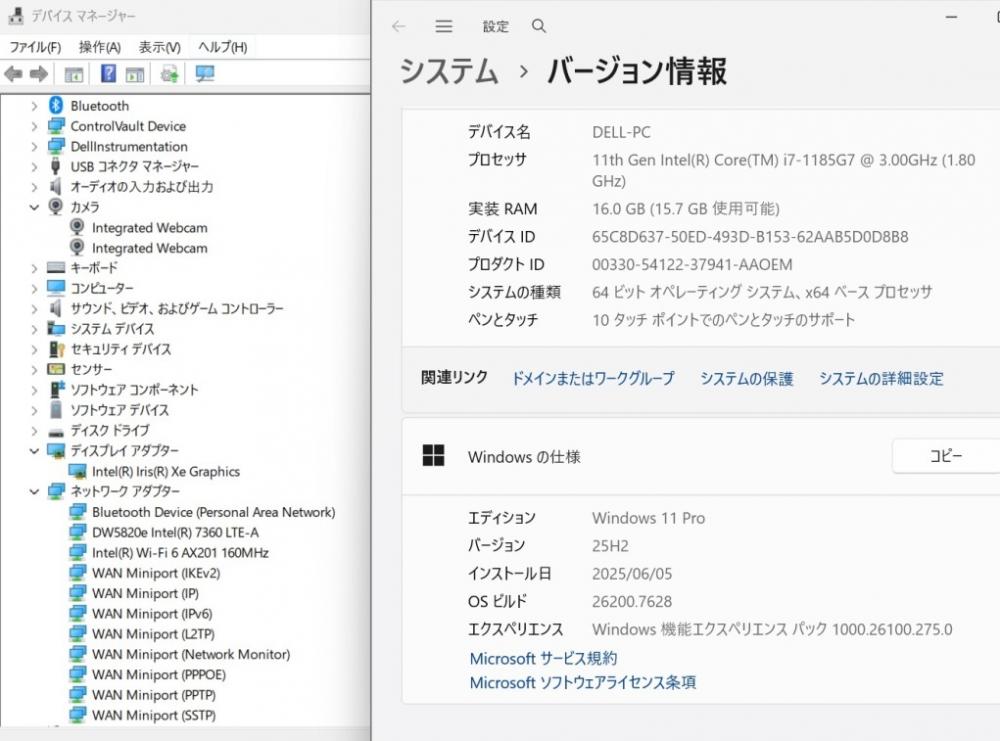This screenshot has height=741, width=1000.
Task: Click the 実装 RAM value 16.0 GB
Action: pyautogui.click(x=686, y=209)
